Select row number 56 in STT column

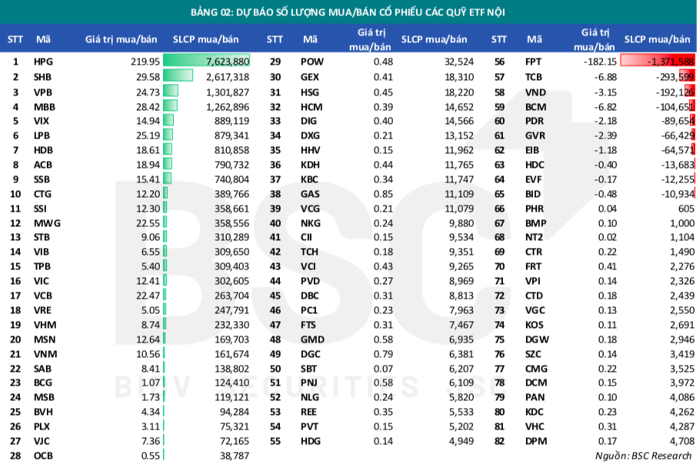498,61
